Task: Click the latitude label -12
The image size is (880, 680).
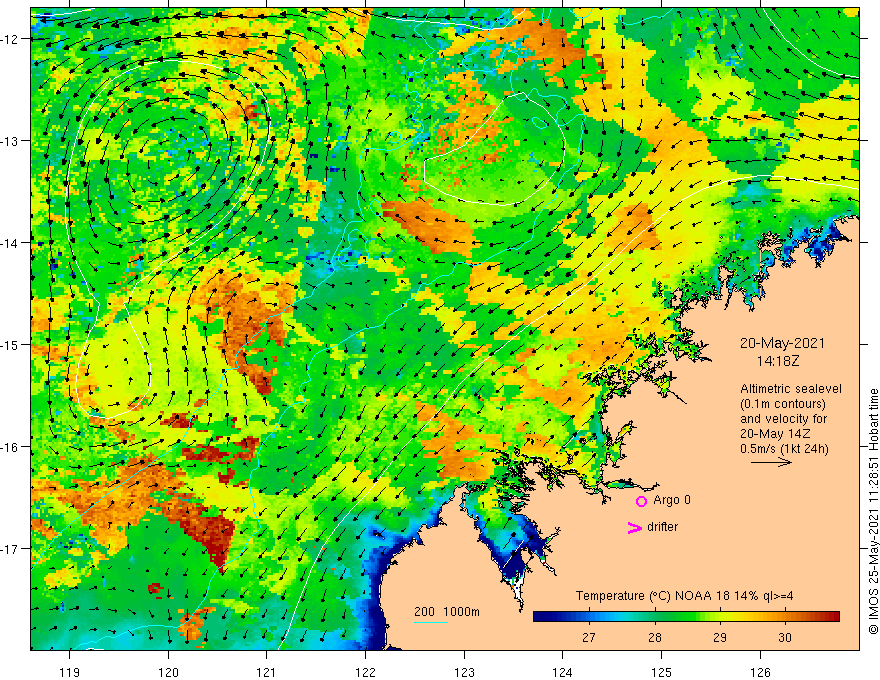Action: tap(10, 39)
